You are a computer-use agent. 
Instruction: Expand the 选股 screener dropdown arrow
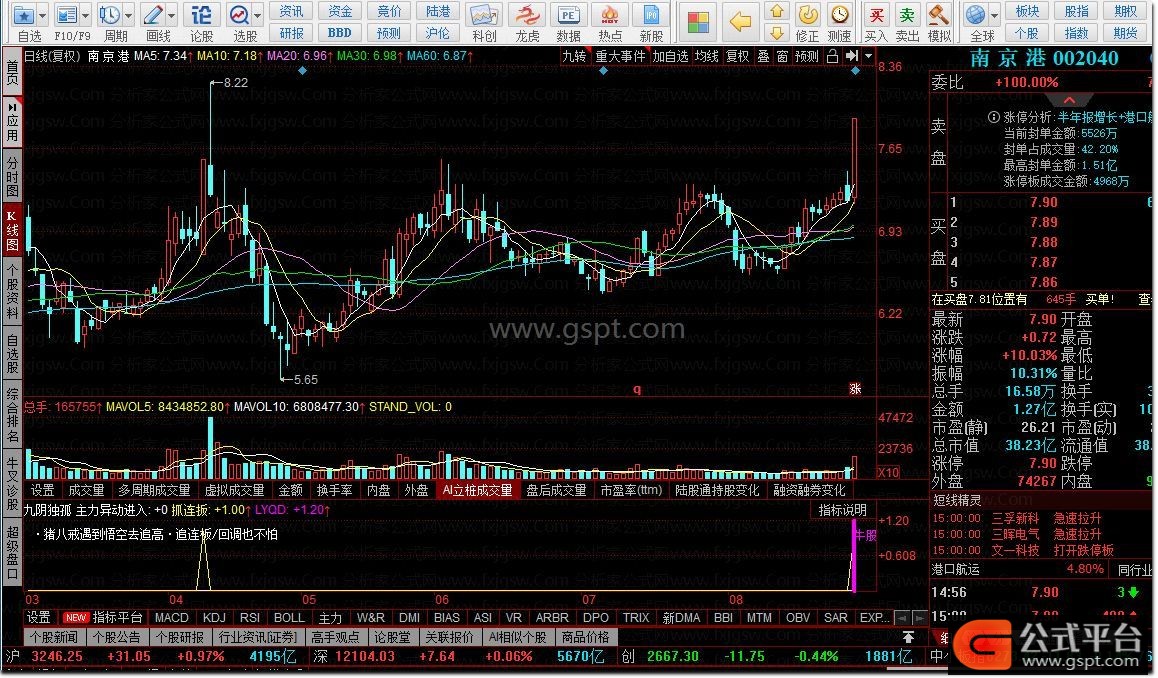258,16
